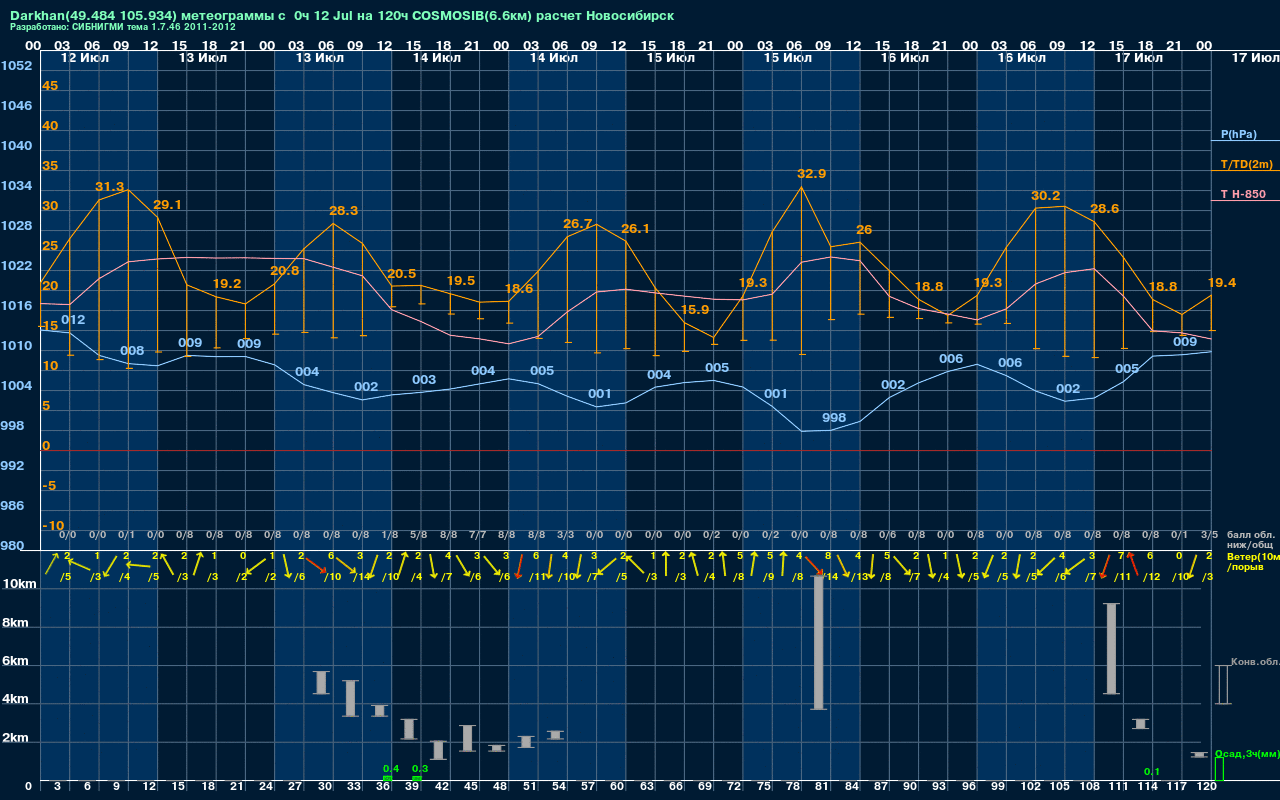The width and height of the screenshot is (1280, 800).
Task: Click the 20.5 temperature label
Action: click(x=401, y=273)
